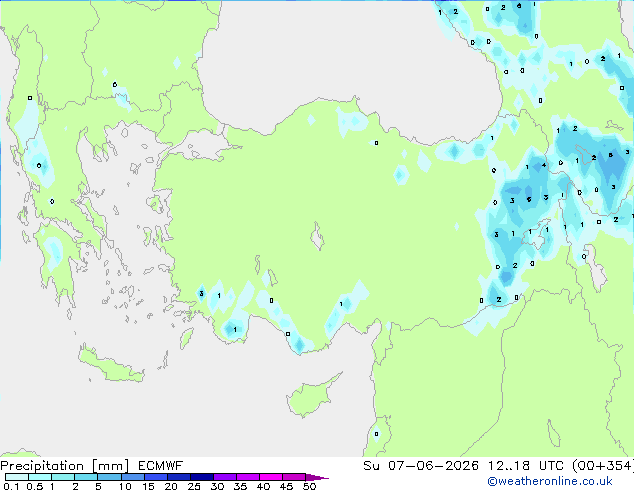Select the 5–10 mm legend color swatch
The width and height of the screenshot is (634, 490).
(109, 477)
